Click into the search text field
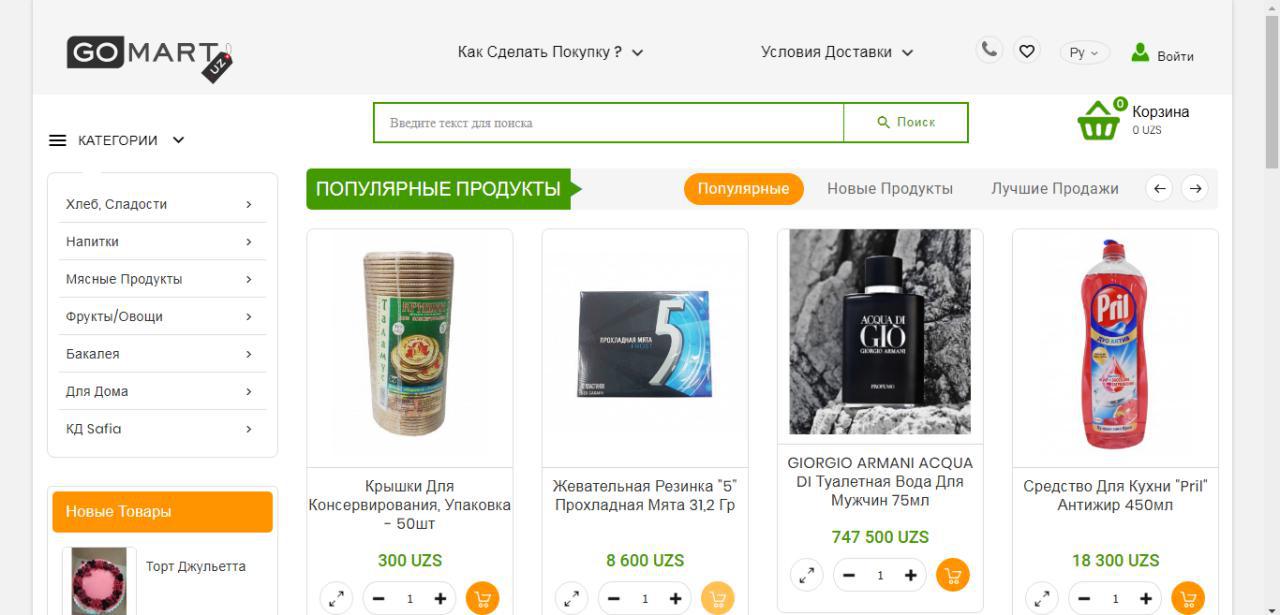This screenshot has width=1280, height=615. [x=609, y=122]
